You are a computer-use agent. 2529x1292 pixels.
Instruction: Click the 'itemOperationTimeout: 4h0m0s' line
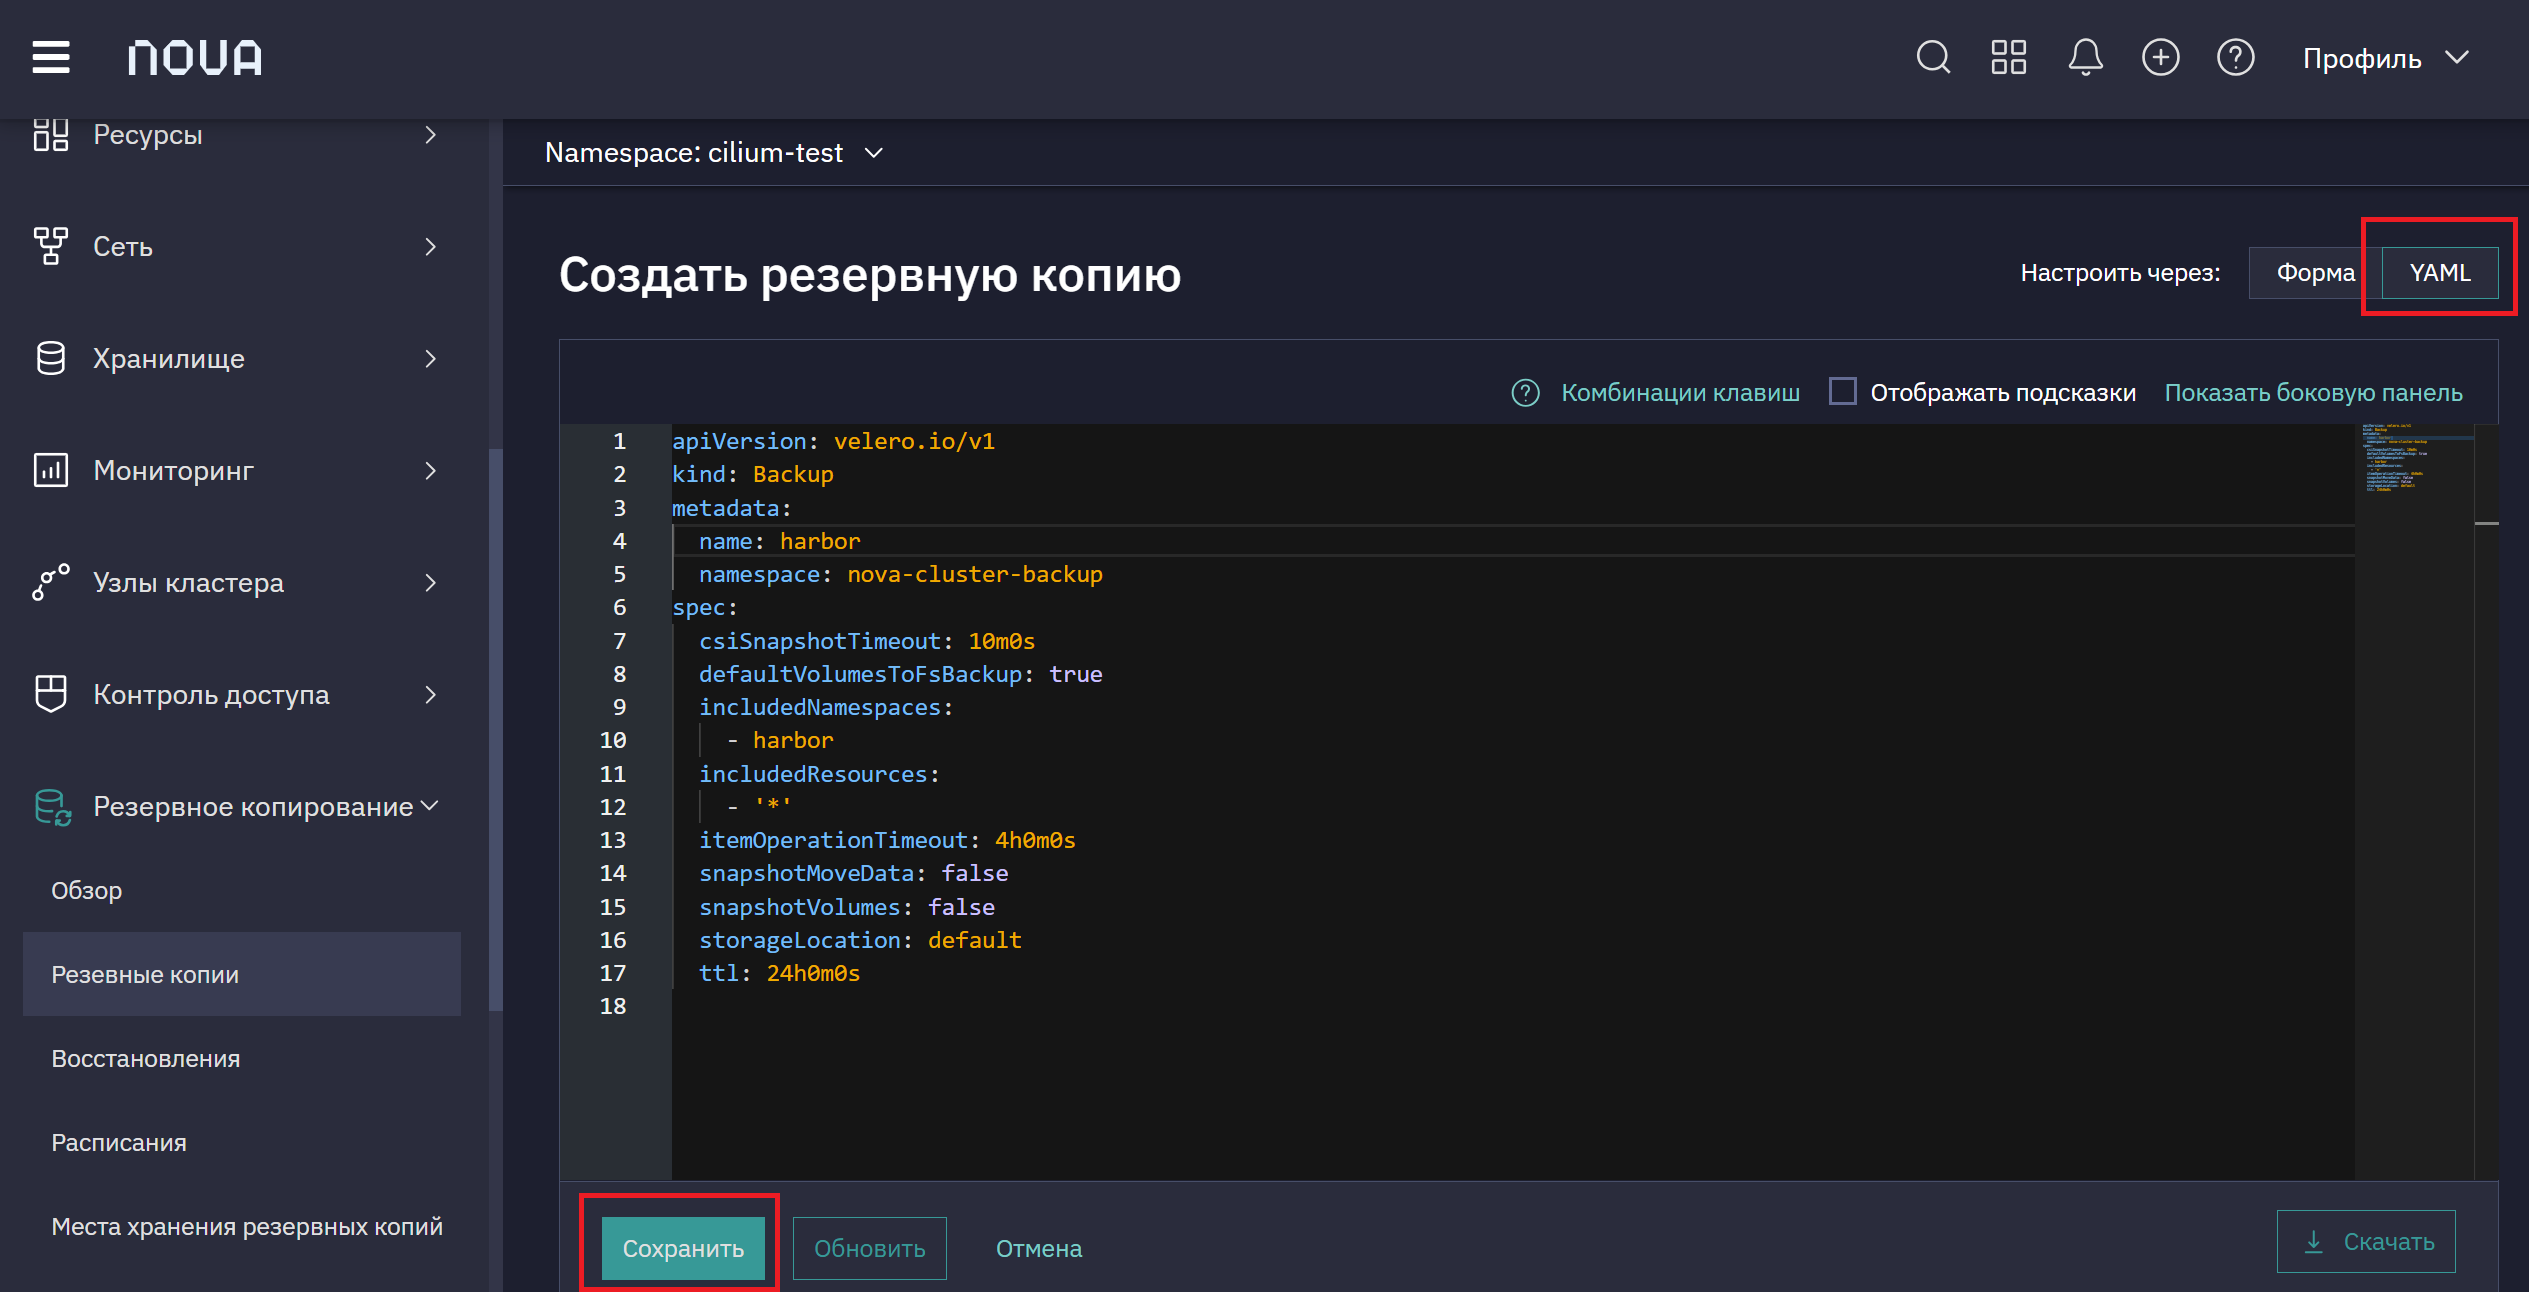(887, 840)
